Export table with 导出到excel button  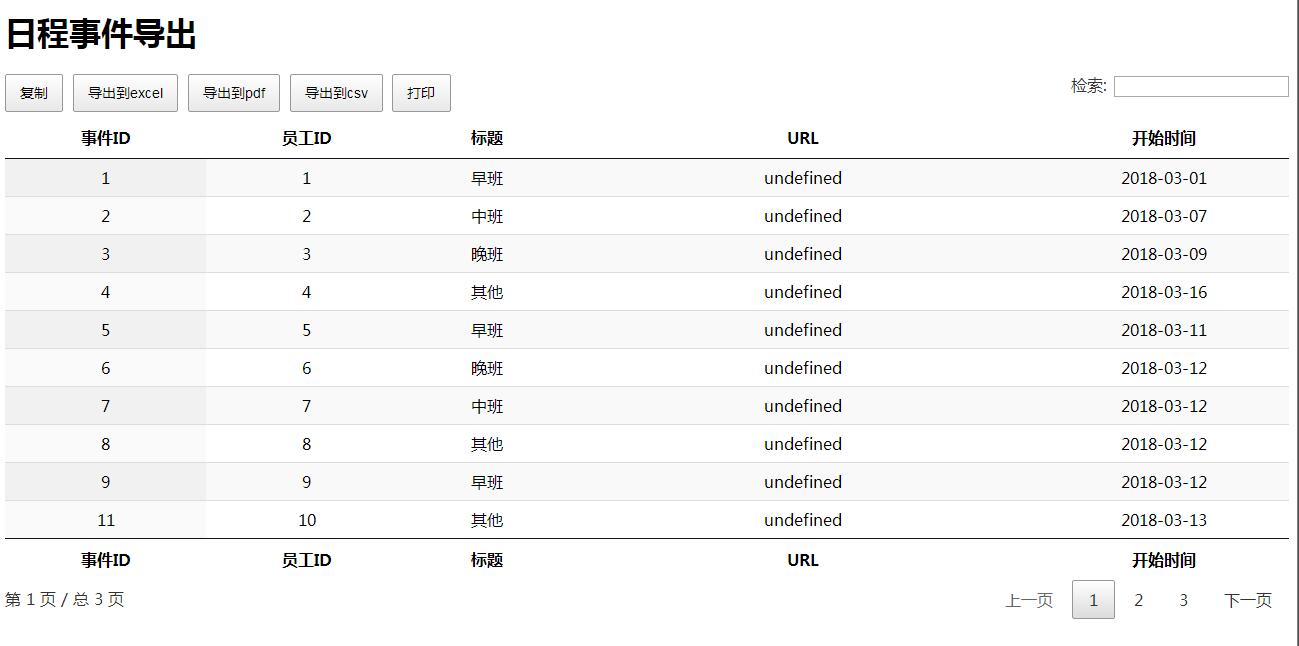[x=125, y=93]
